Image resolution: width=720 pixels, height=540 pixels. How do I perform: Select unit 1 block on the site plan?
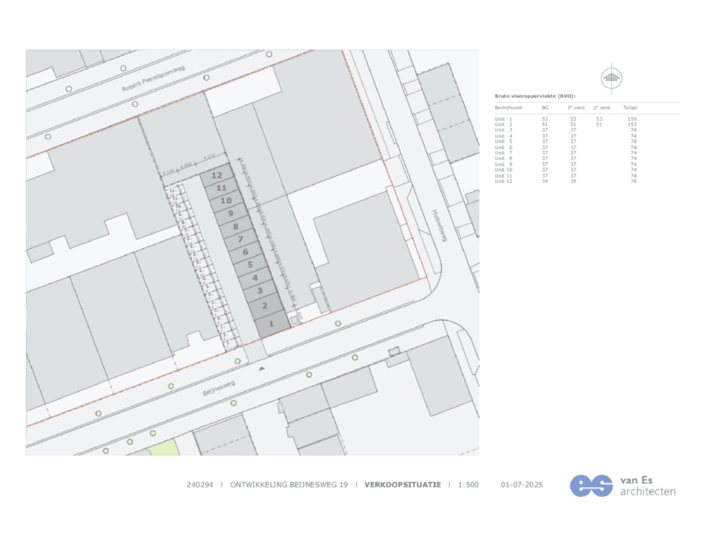(x=272, y=324)
